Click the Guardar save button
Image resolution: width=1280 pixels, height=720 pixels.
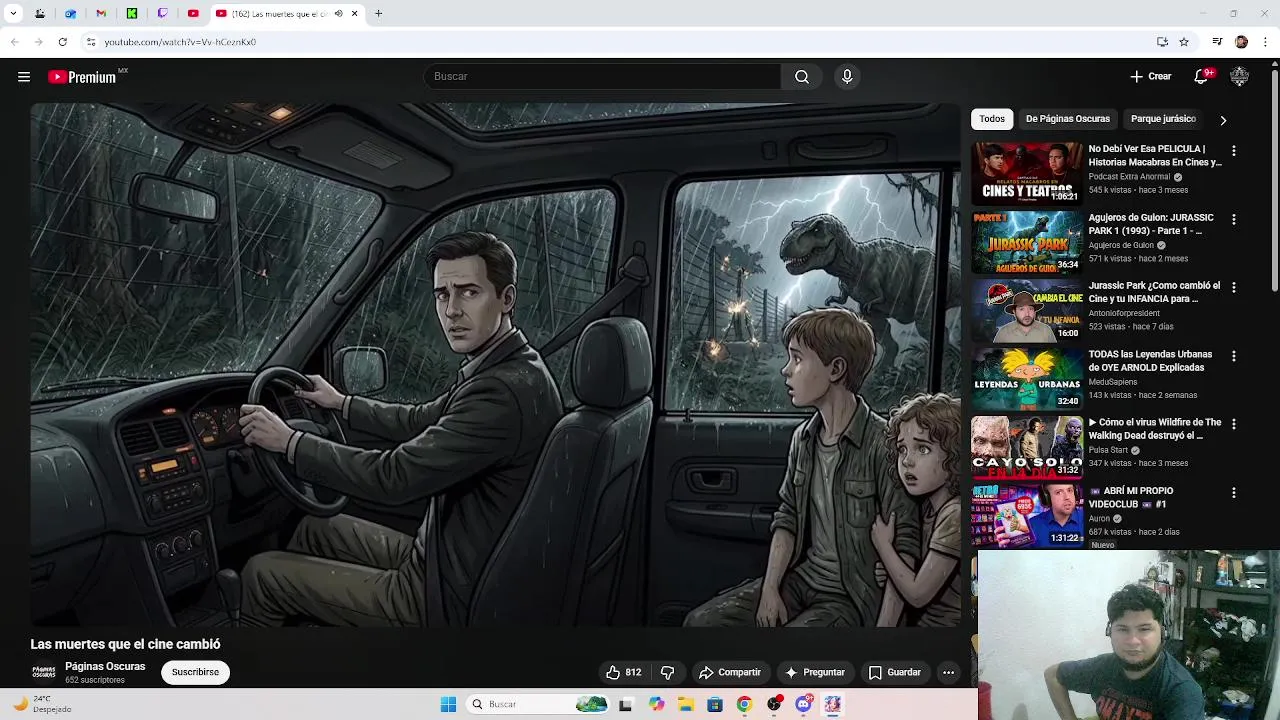895,673
